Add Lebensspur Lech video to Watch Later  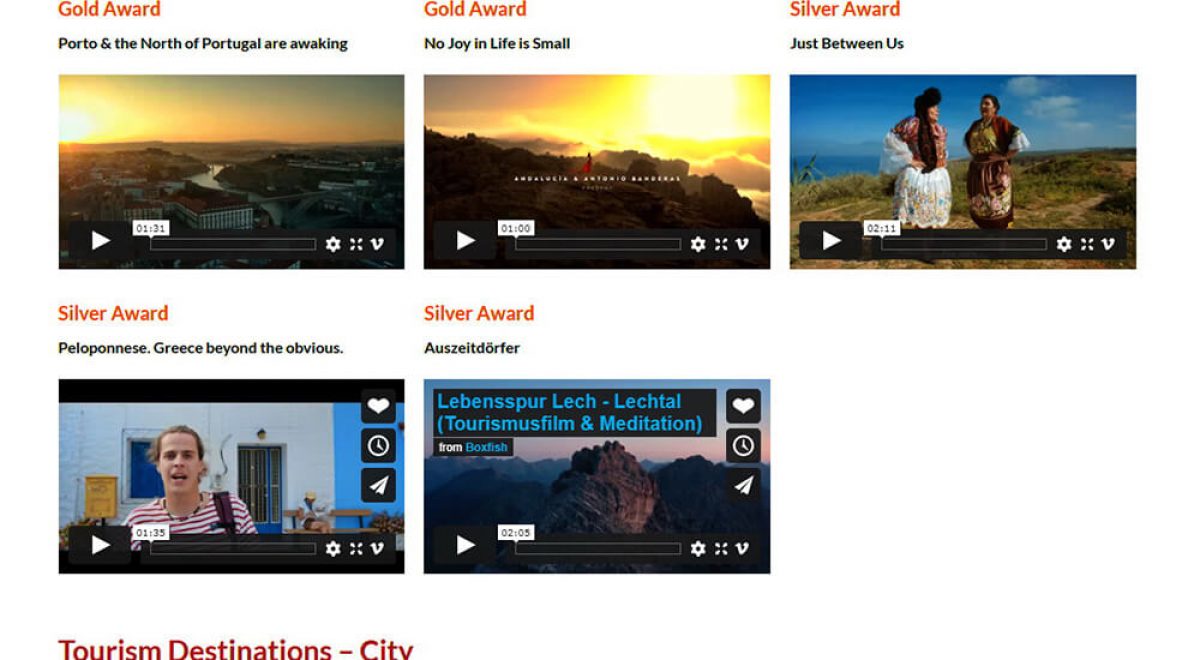(x=743, y=446)
